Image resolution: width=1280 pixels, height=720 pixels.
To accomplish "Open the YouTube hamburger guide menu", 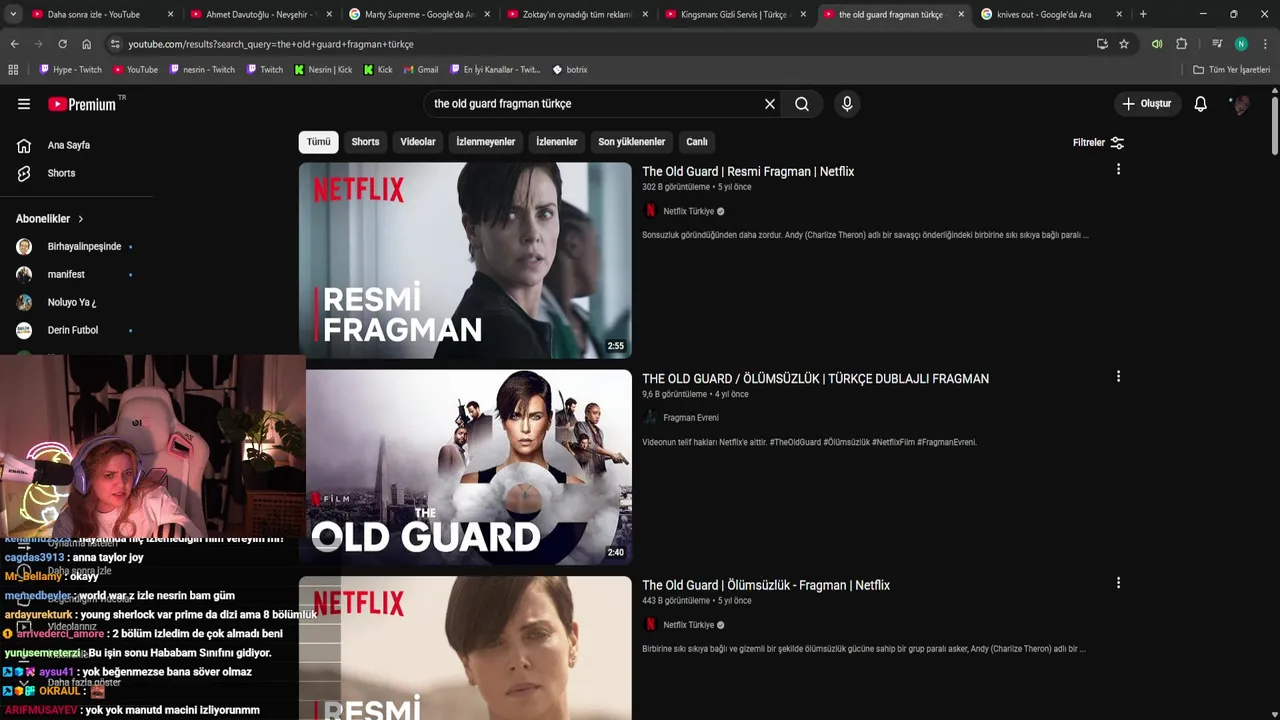I will [x=24, y=104].
